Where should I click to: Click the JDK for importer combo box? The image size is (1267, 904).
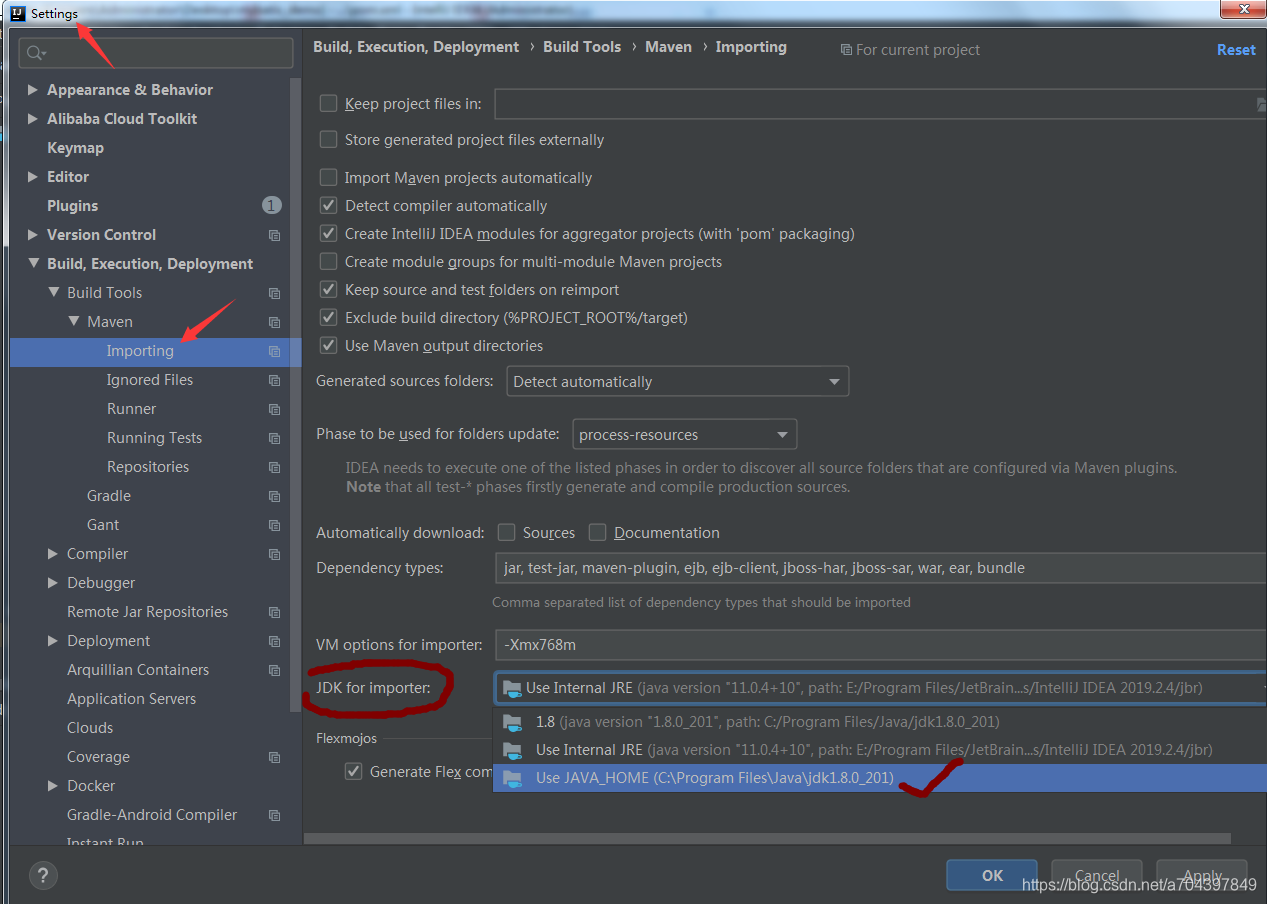[x=880, y=688]
